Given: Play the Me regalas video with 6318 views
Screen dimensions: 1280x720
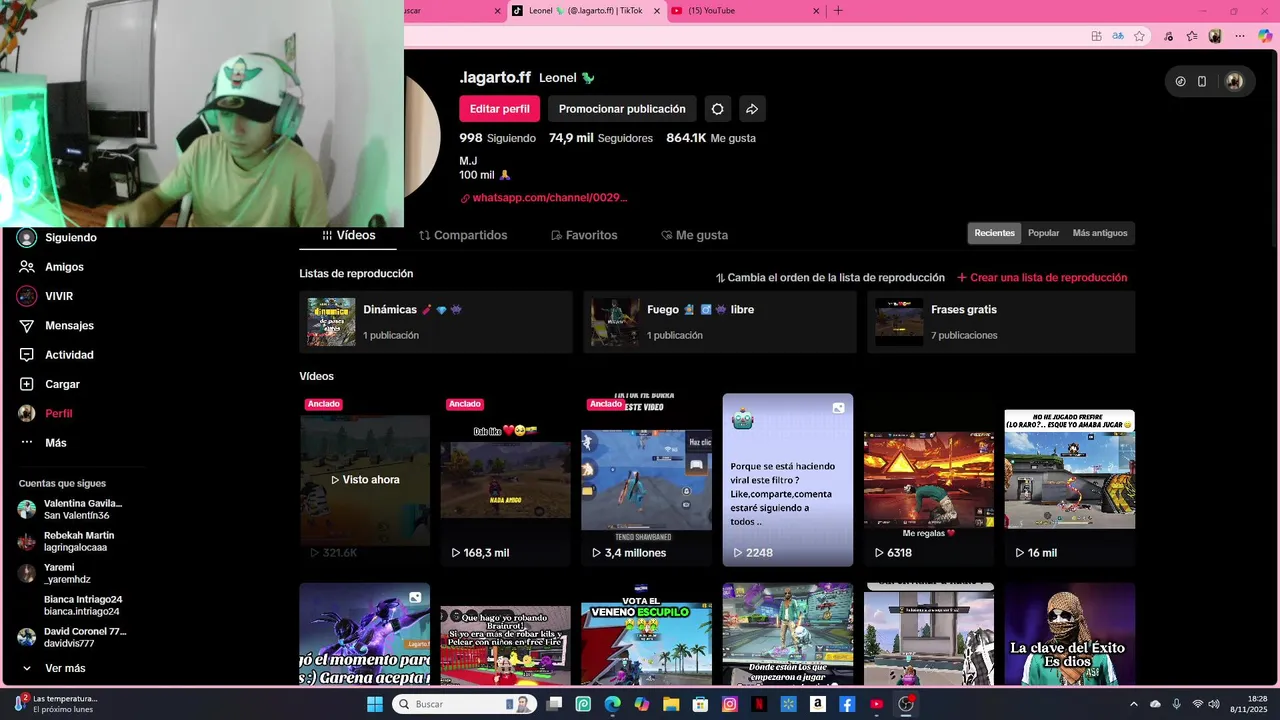Looking at the screenshot, I should click(929, 480).
